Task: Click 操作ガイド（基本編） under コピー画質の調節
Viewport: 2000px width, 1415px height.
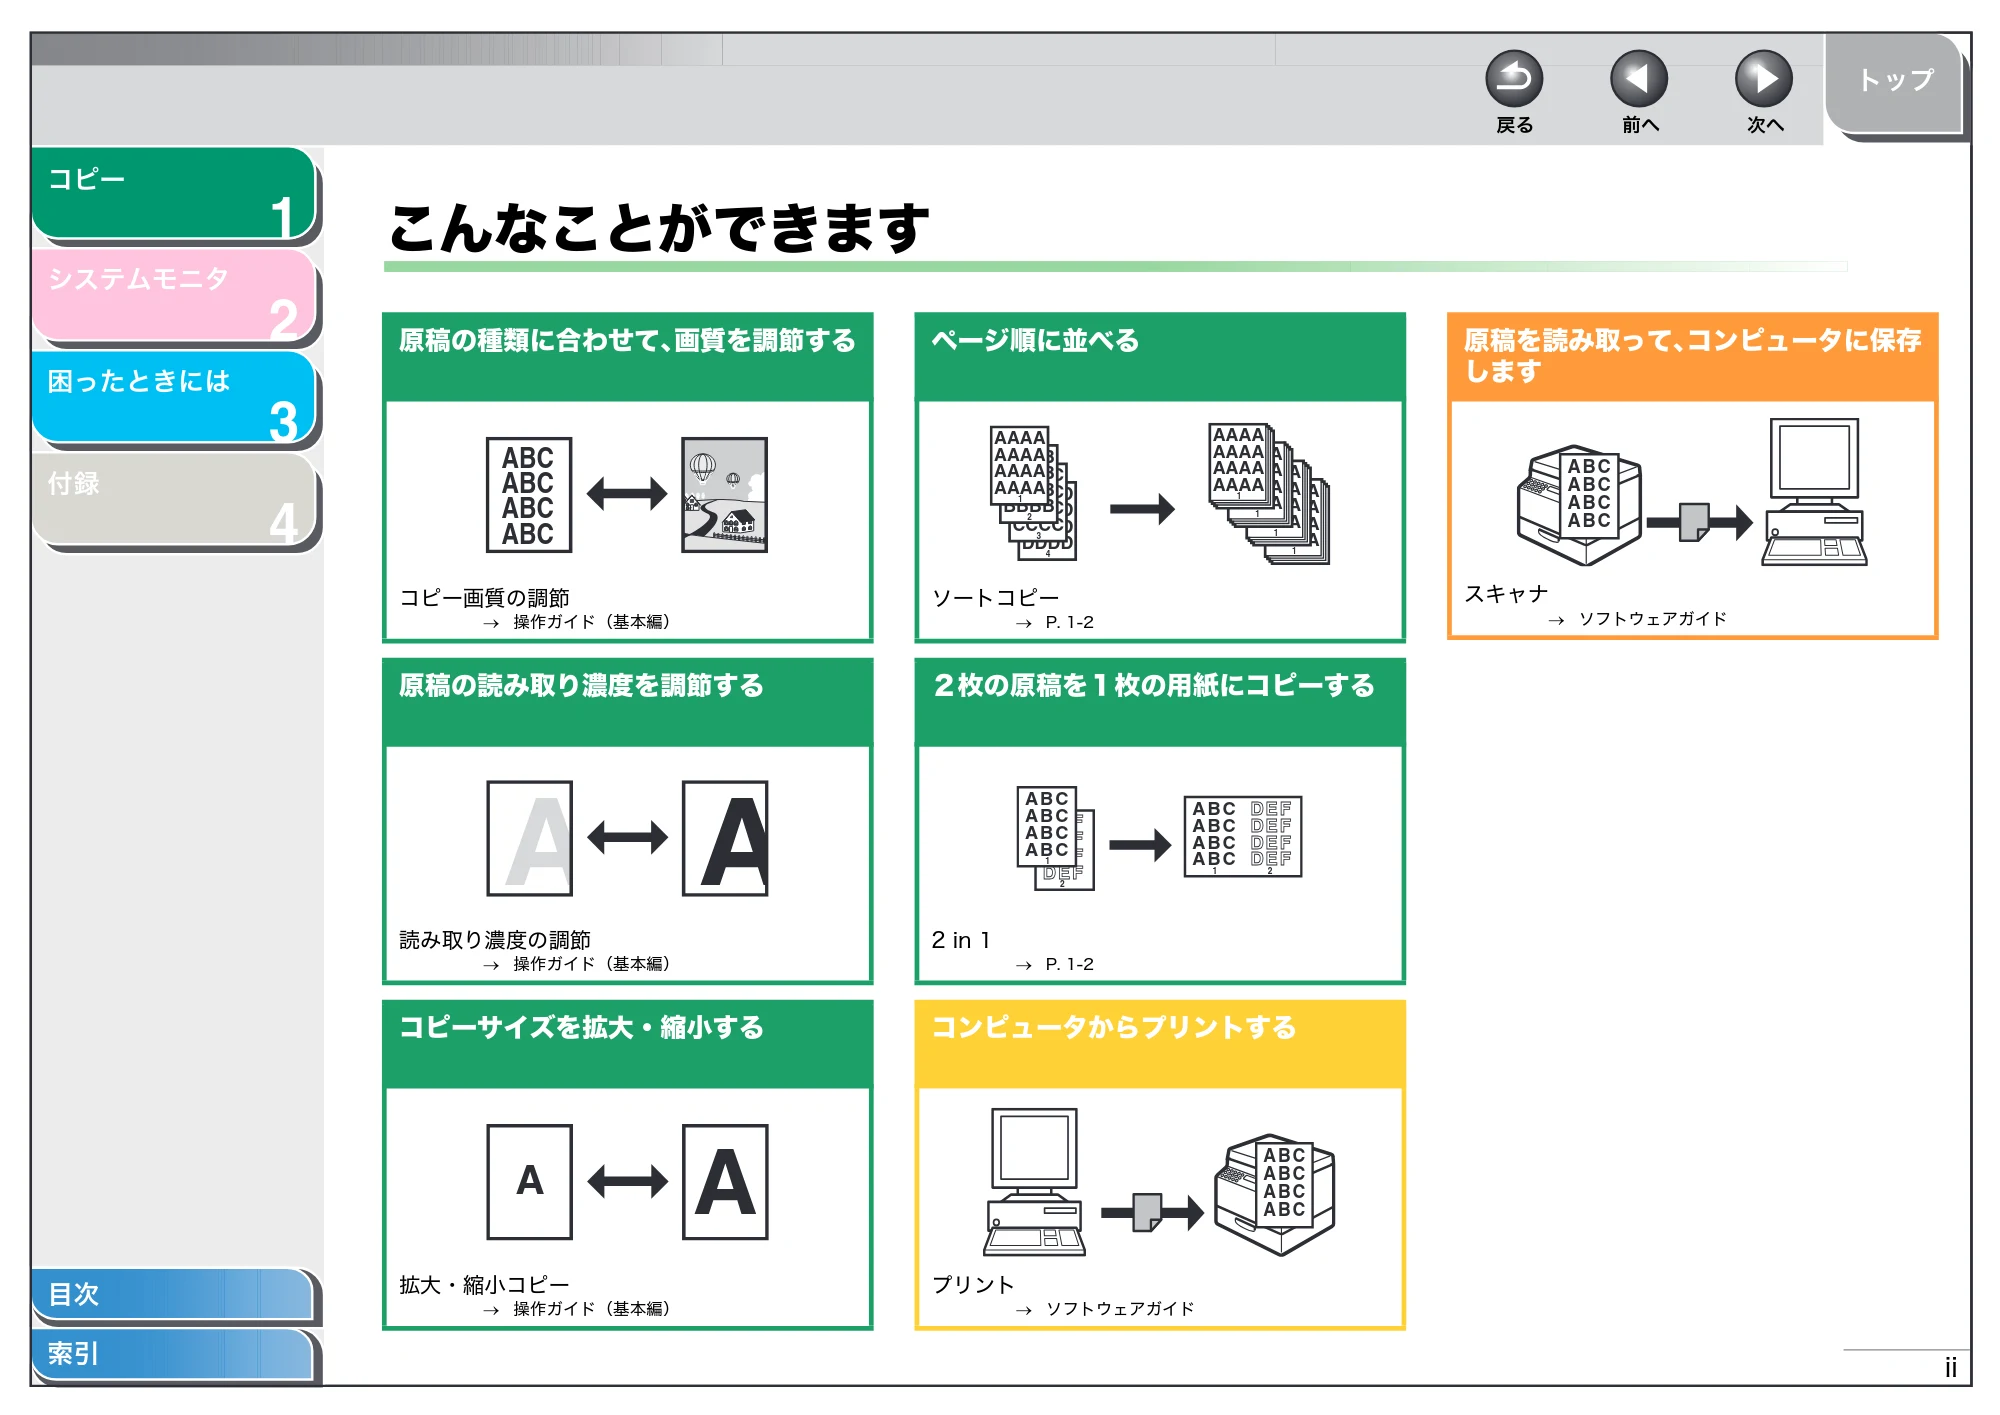Action: coord(592,622)
